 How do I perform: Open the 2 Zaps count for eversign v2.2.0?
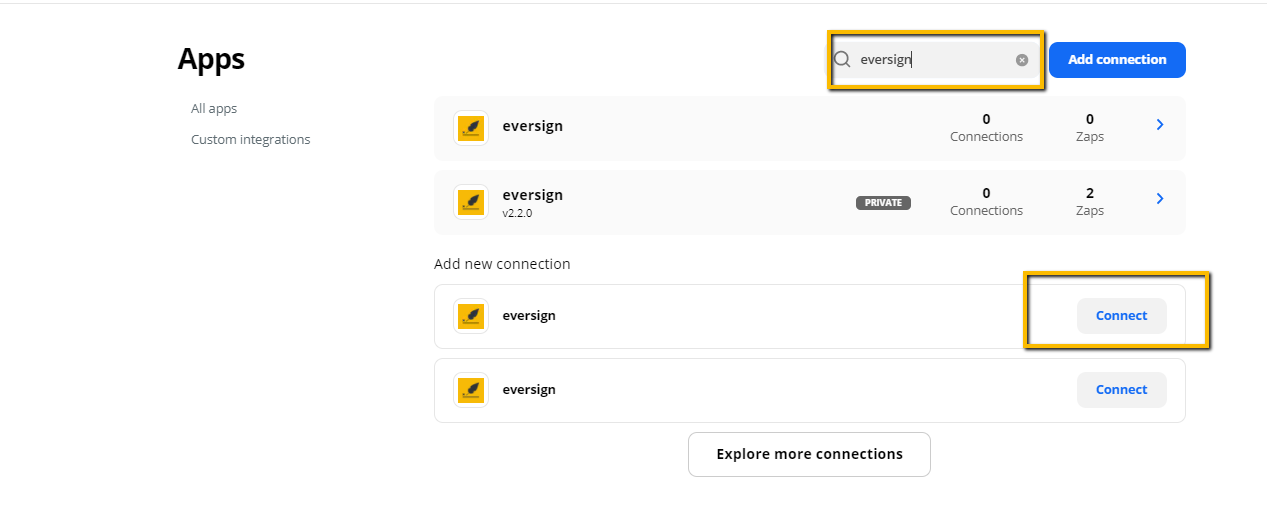(1090, 201)
